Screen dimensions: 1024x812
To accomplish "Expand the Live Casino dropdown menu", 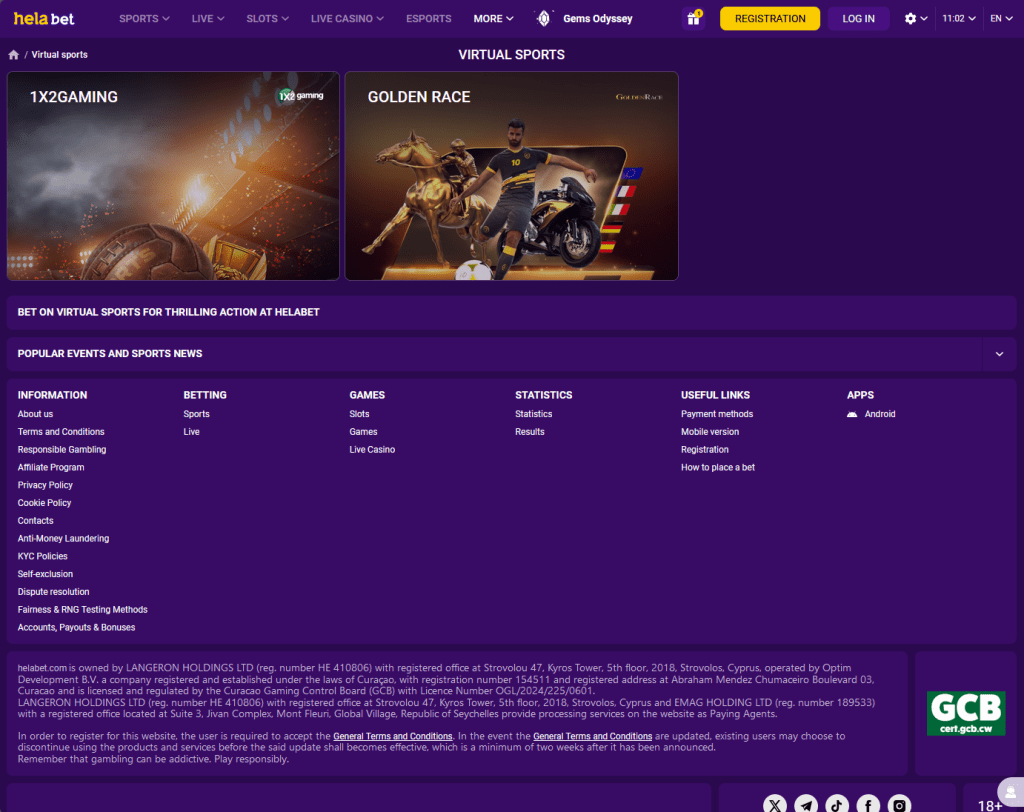I will (347, 18).
